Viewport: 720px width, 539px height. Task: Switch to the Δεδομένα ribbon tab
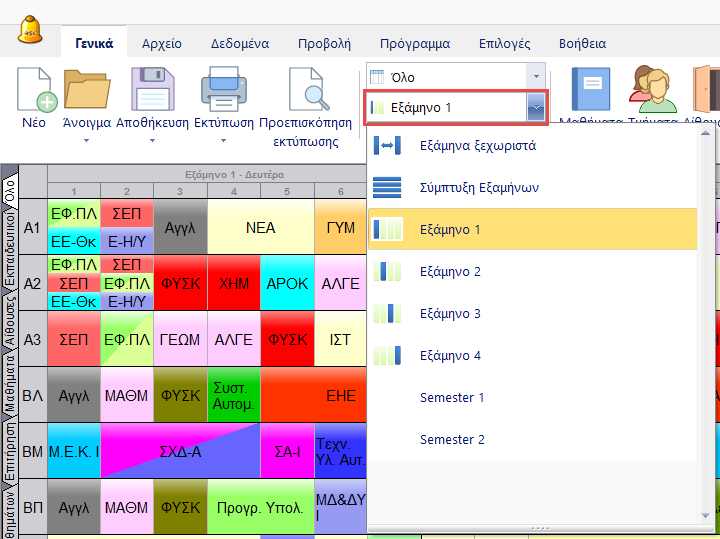[x=239, y=44]
